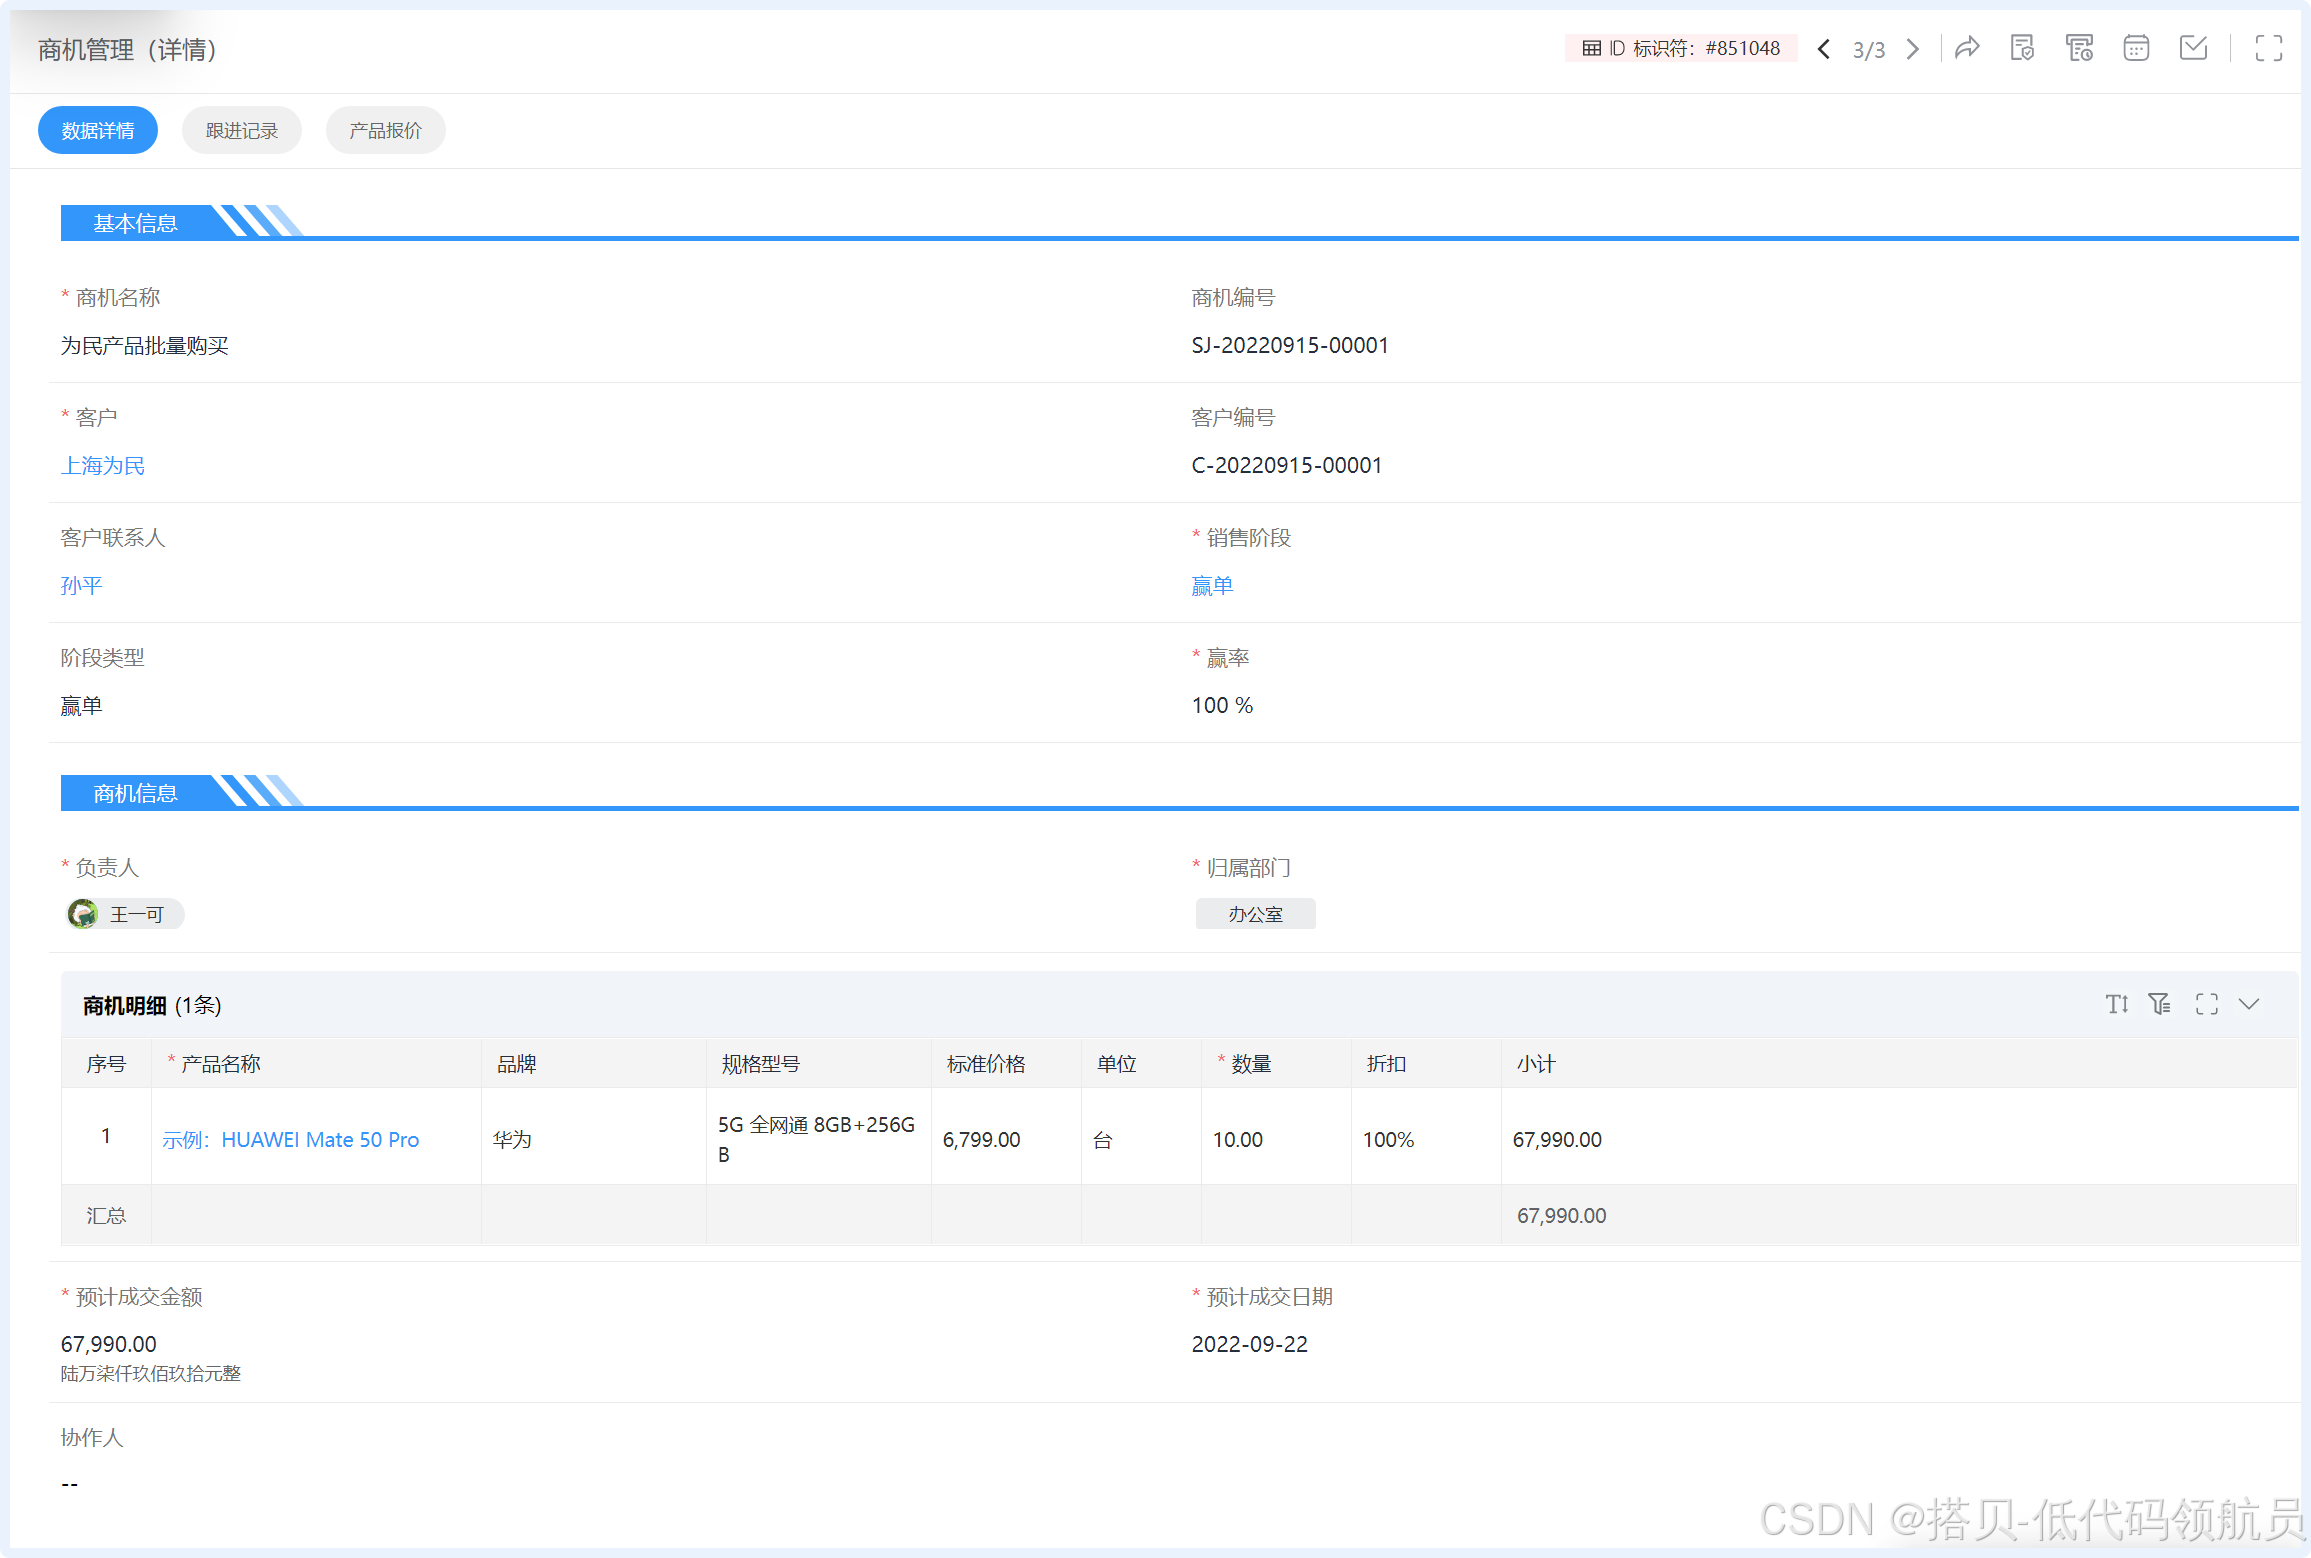This screenshot has width=2311, height=1558.
Task: Click the share arrow icon
Action: click(x=1967, y=48)
